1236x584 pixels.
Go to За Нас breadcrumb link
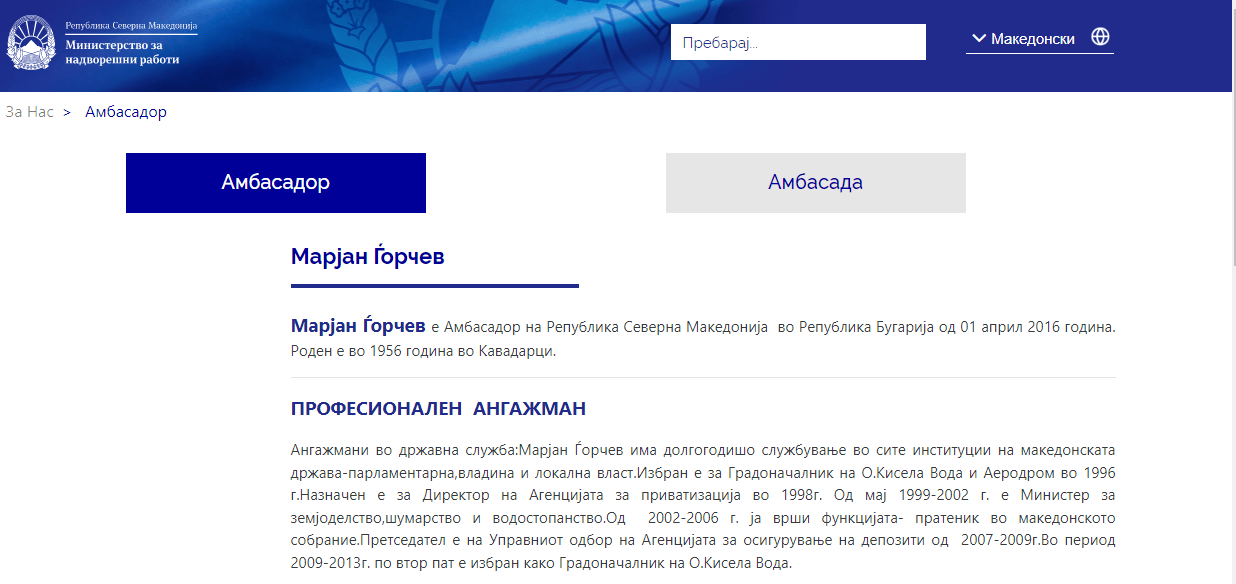29,112
